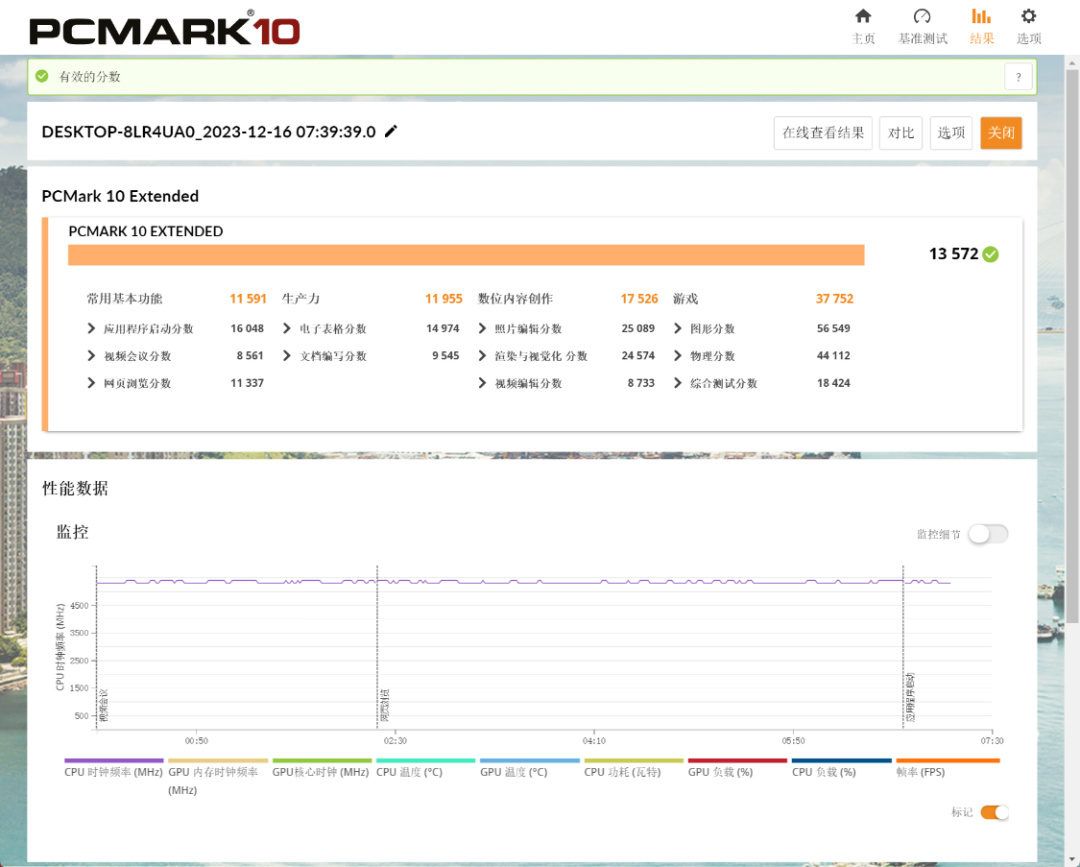Click the question mark help button
The image size is (1080, 867).
tap(1018, 77)
